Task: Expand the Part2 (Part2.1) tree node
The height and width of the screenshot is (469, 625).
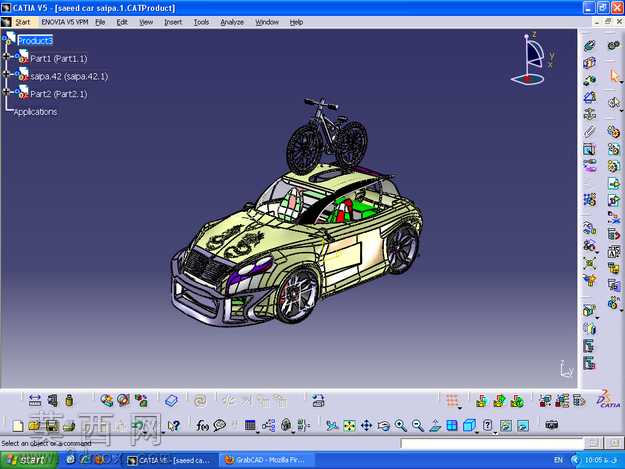Action: (x=6, y=92)
